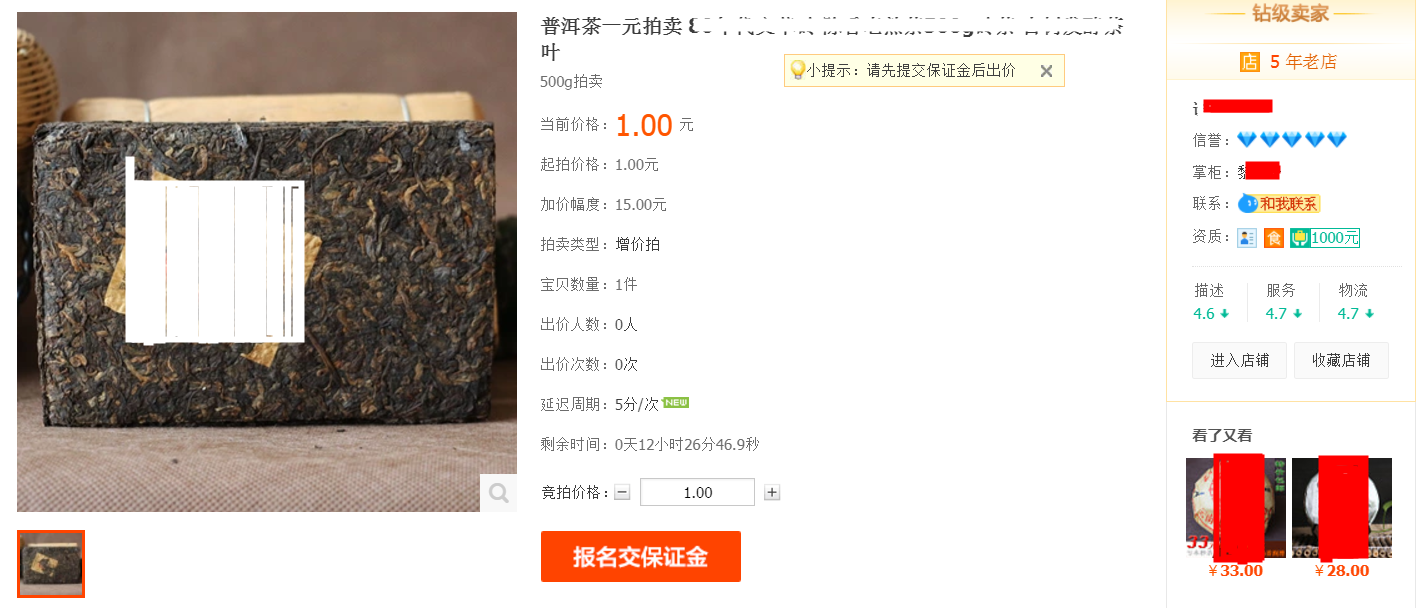Click 报名交保证金 button
Image resolution: width=1420 pixels, height=608 pixels.
tap(641, 557)
